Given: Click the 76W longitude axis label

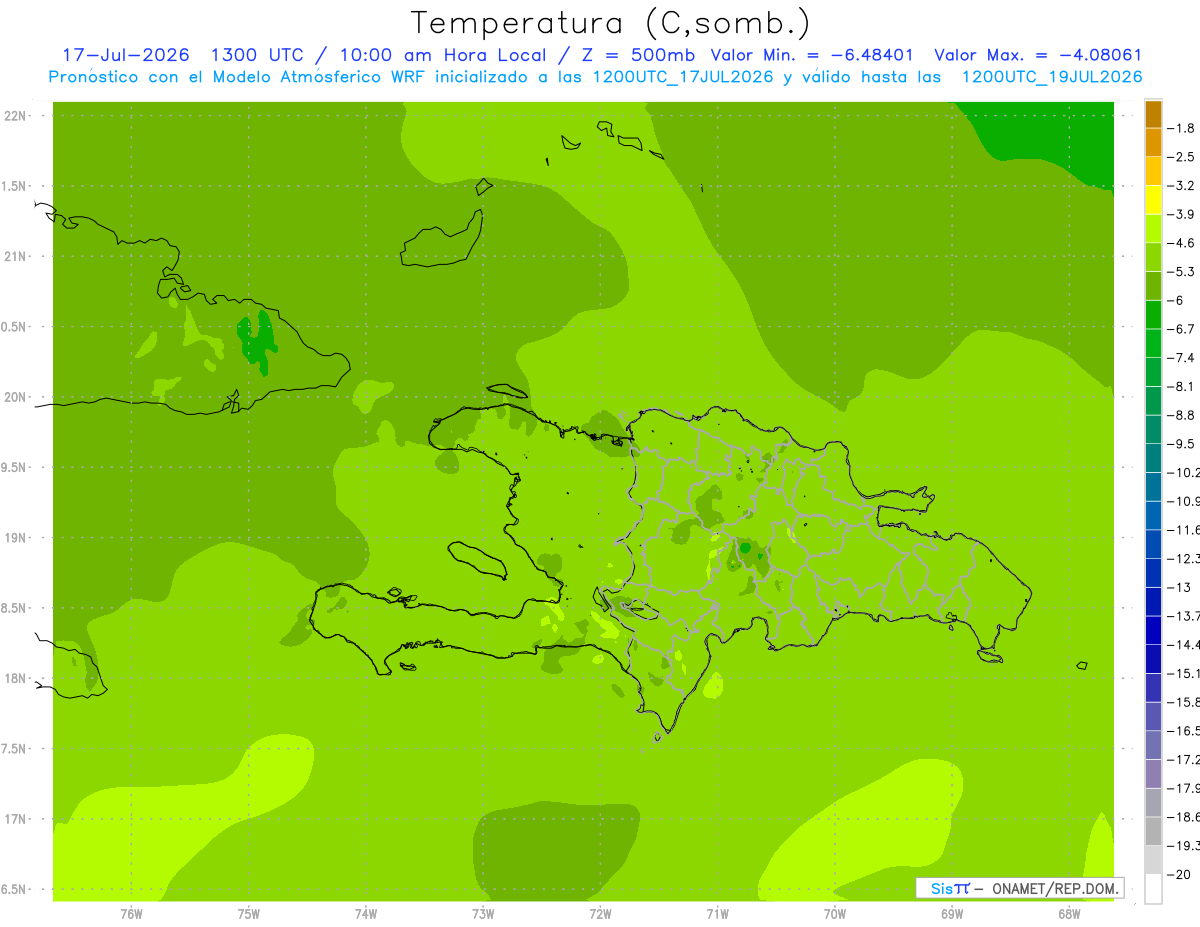Looking at the screenshot, I should pyautogui.click(x=131, y=914).
